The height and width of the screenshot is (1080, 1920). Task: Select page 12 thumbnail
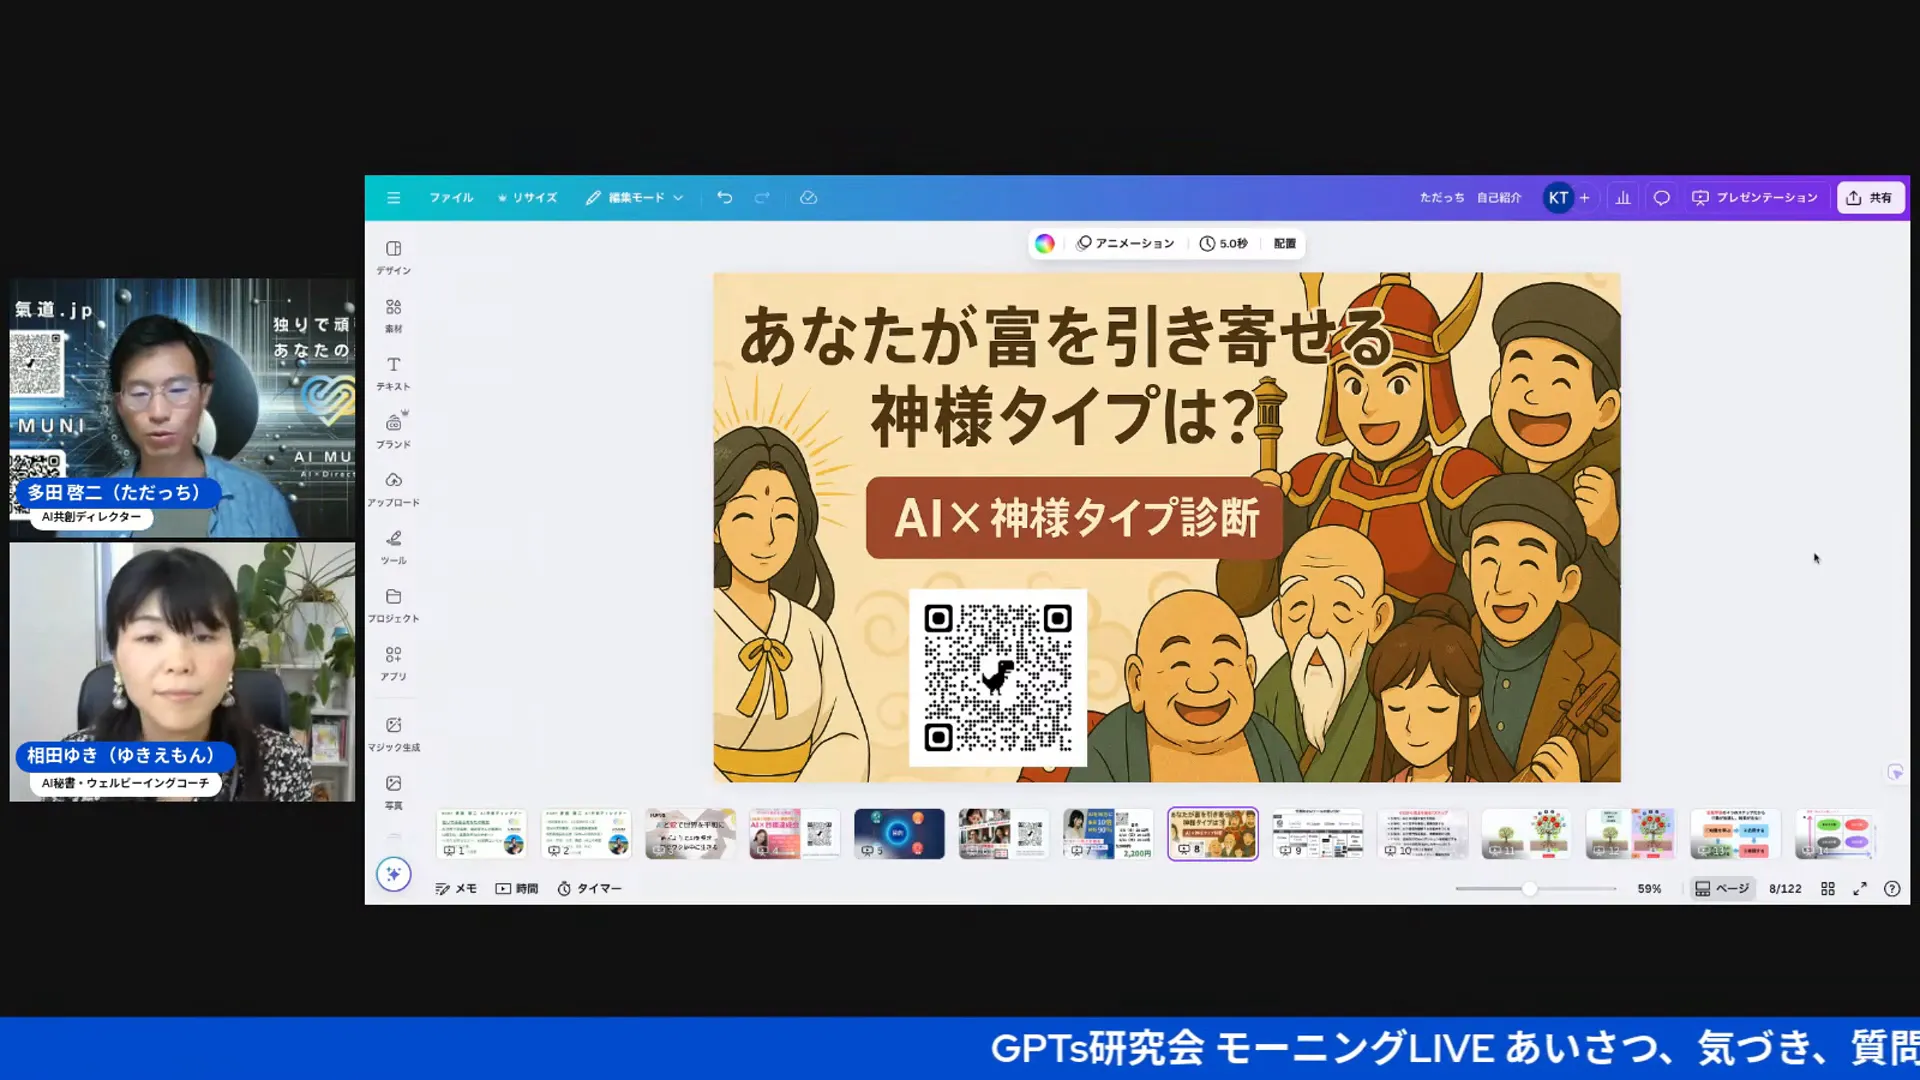pyautogui.click(x=1631, y=833)
